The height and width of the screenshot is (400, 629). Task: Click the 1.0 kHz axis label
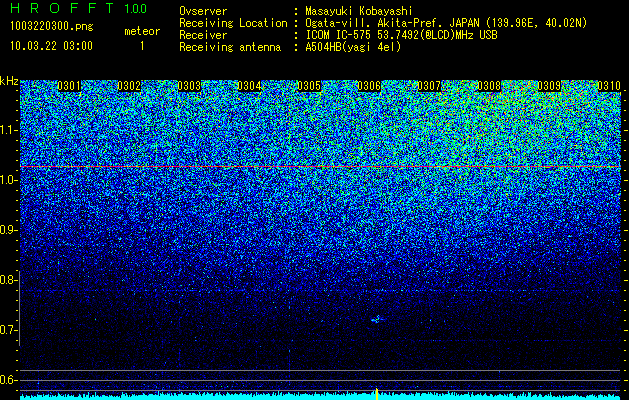[x=8, y=180]
